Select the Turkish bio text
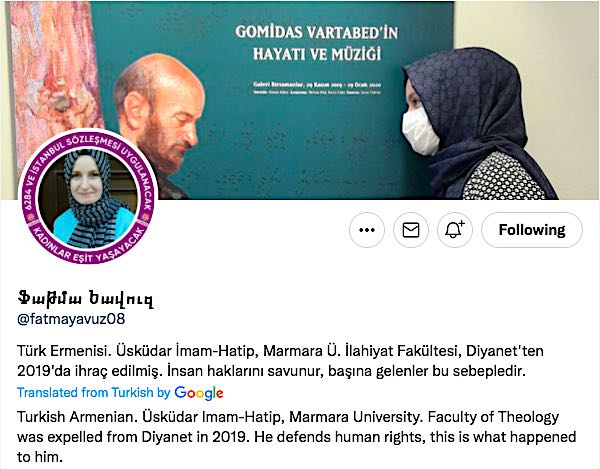The width and height of the screenshot is (600, 469). click(x=280, y=361)
